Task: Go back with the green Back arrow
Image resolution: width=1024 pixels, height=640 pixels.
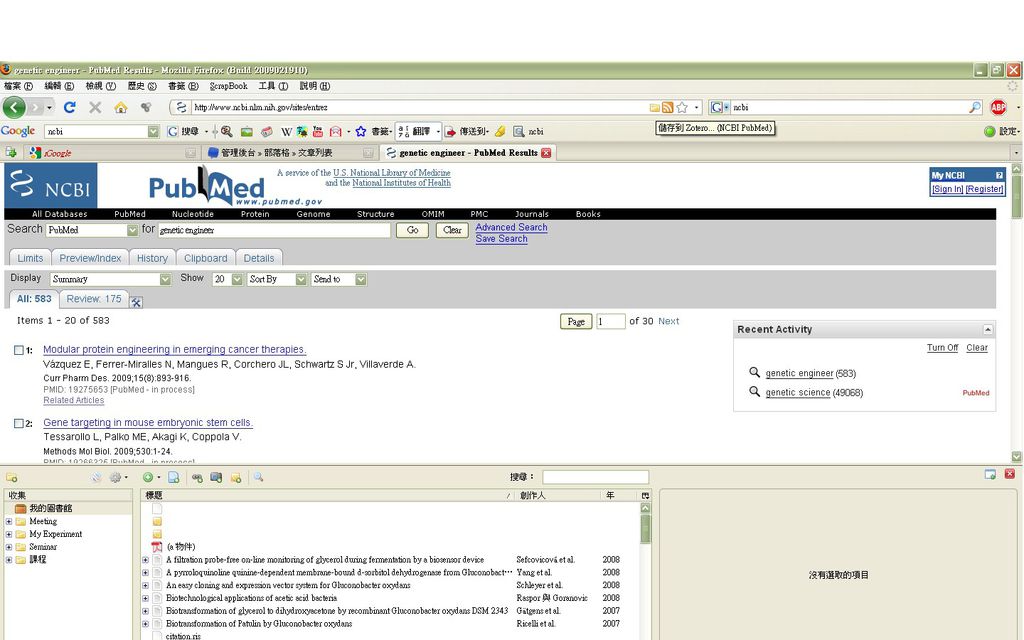Action: tap(14, 107)
